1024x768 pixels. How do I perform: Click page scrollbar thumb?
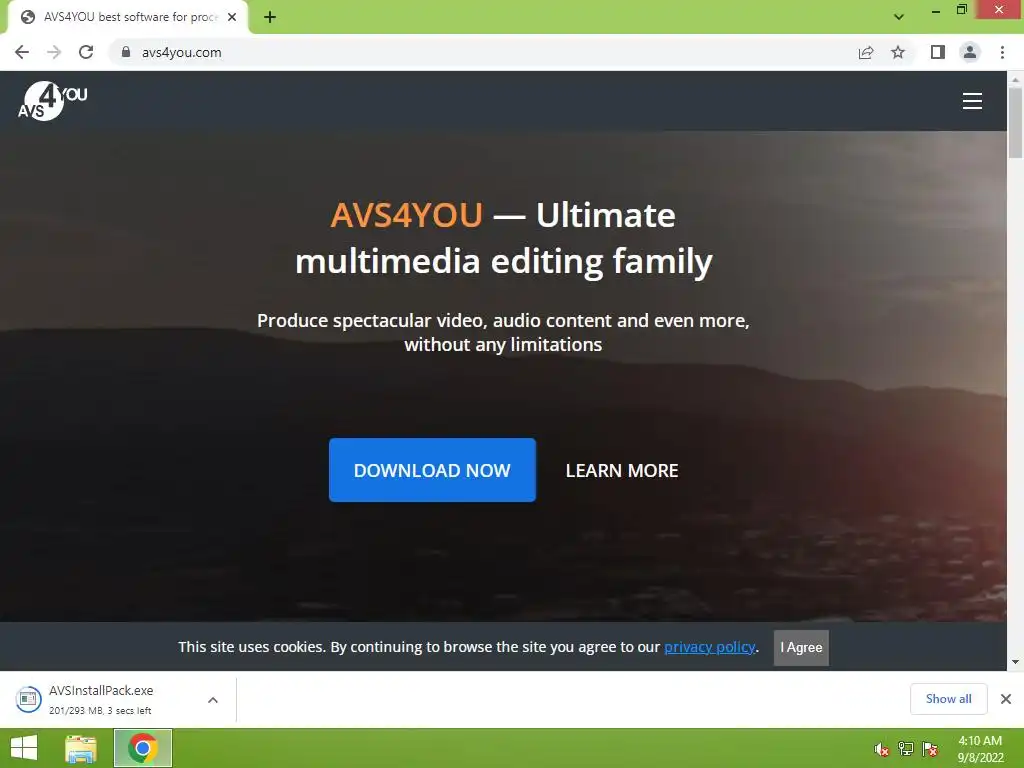(x=1015, y=122)
